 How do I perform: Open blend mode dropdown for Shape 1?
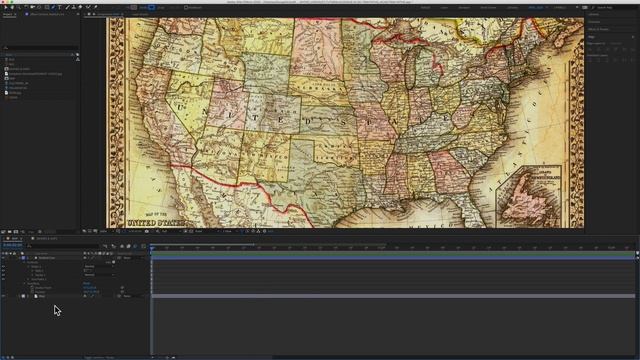(100, 267)
